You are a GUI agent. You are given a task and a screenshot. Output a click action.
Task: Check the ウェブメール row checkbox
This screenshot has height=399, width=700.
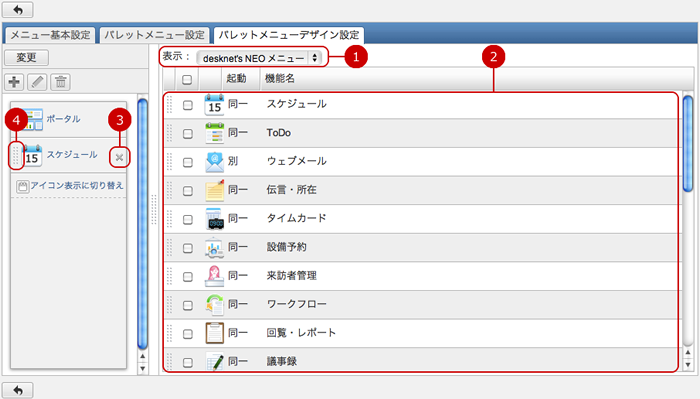pos(188,162)
